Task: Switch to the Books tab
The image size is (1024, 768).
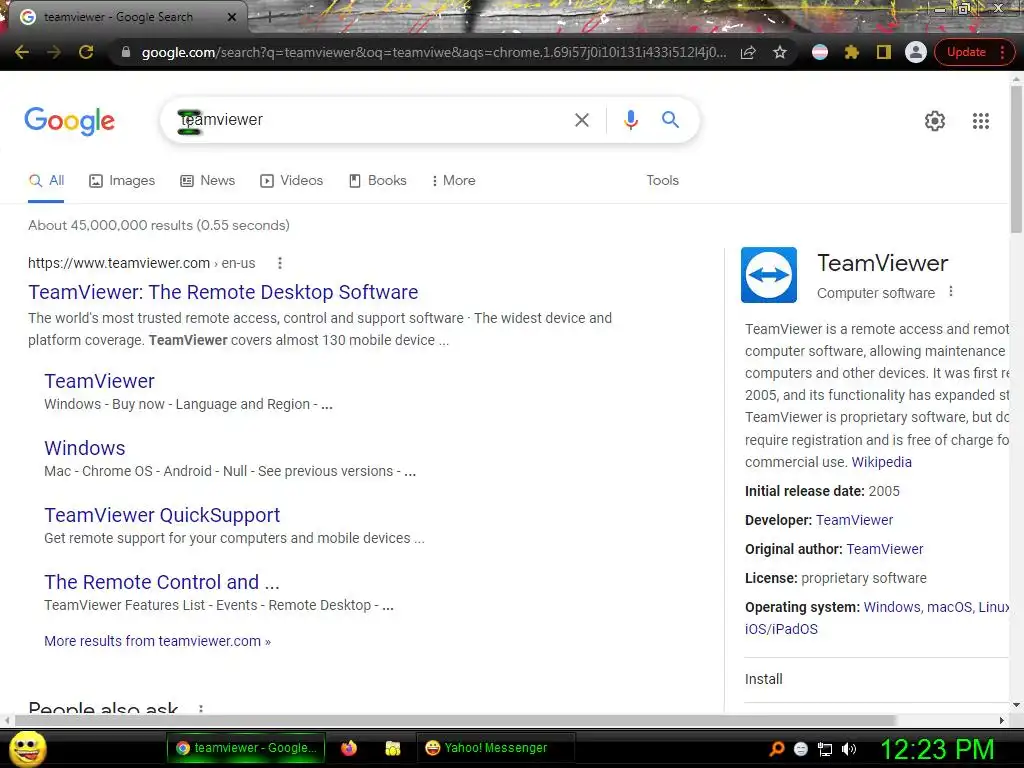Action: [x=378, y=181]
